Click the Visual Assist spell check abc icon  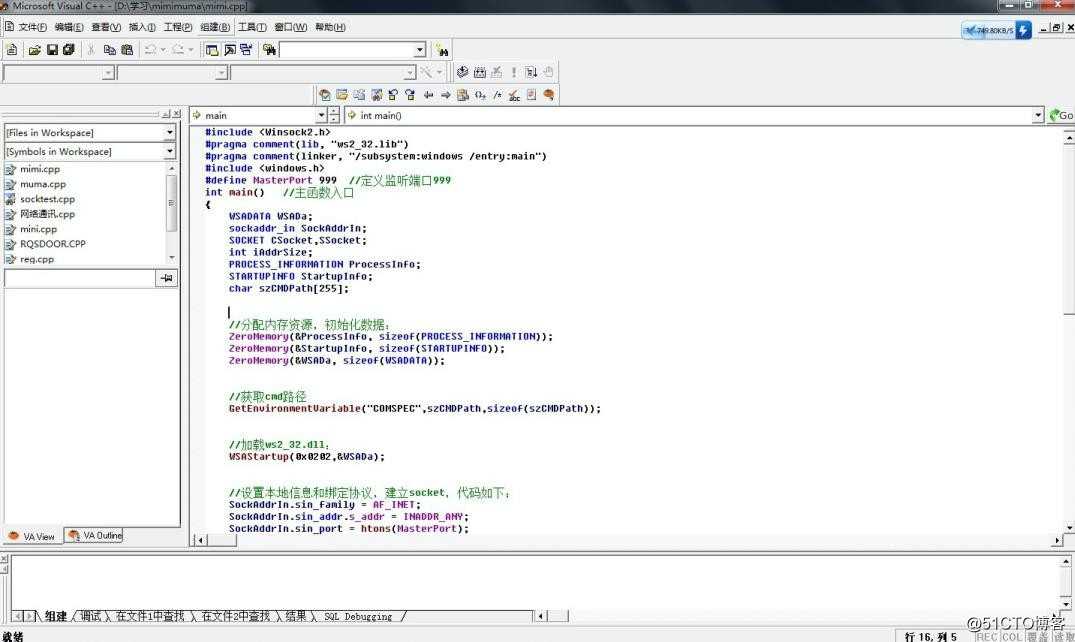pyautogui.click(x=514, y=95)
